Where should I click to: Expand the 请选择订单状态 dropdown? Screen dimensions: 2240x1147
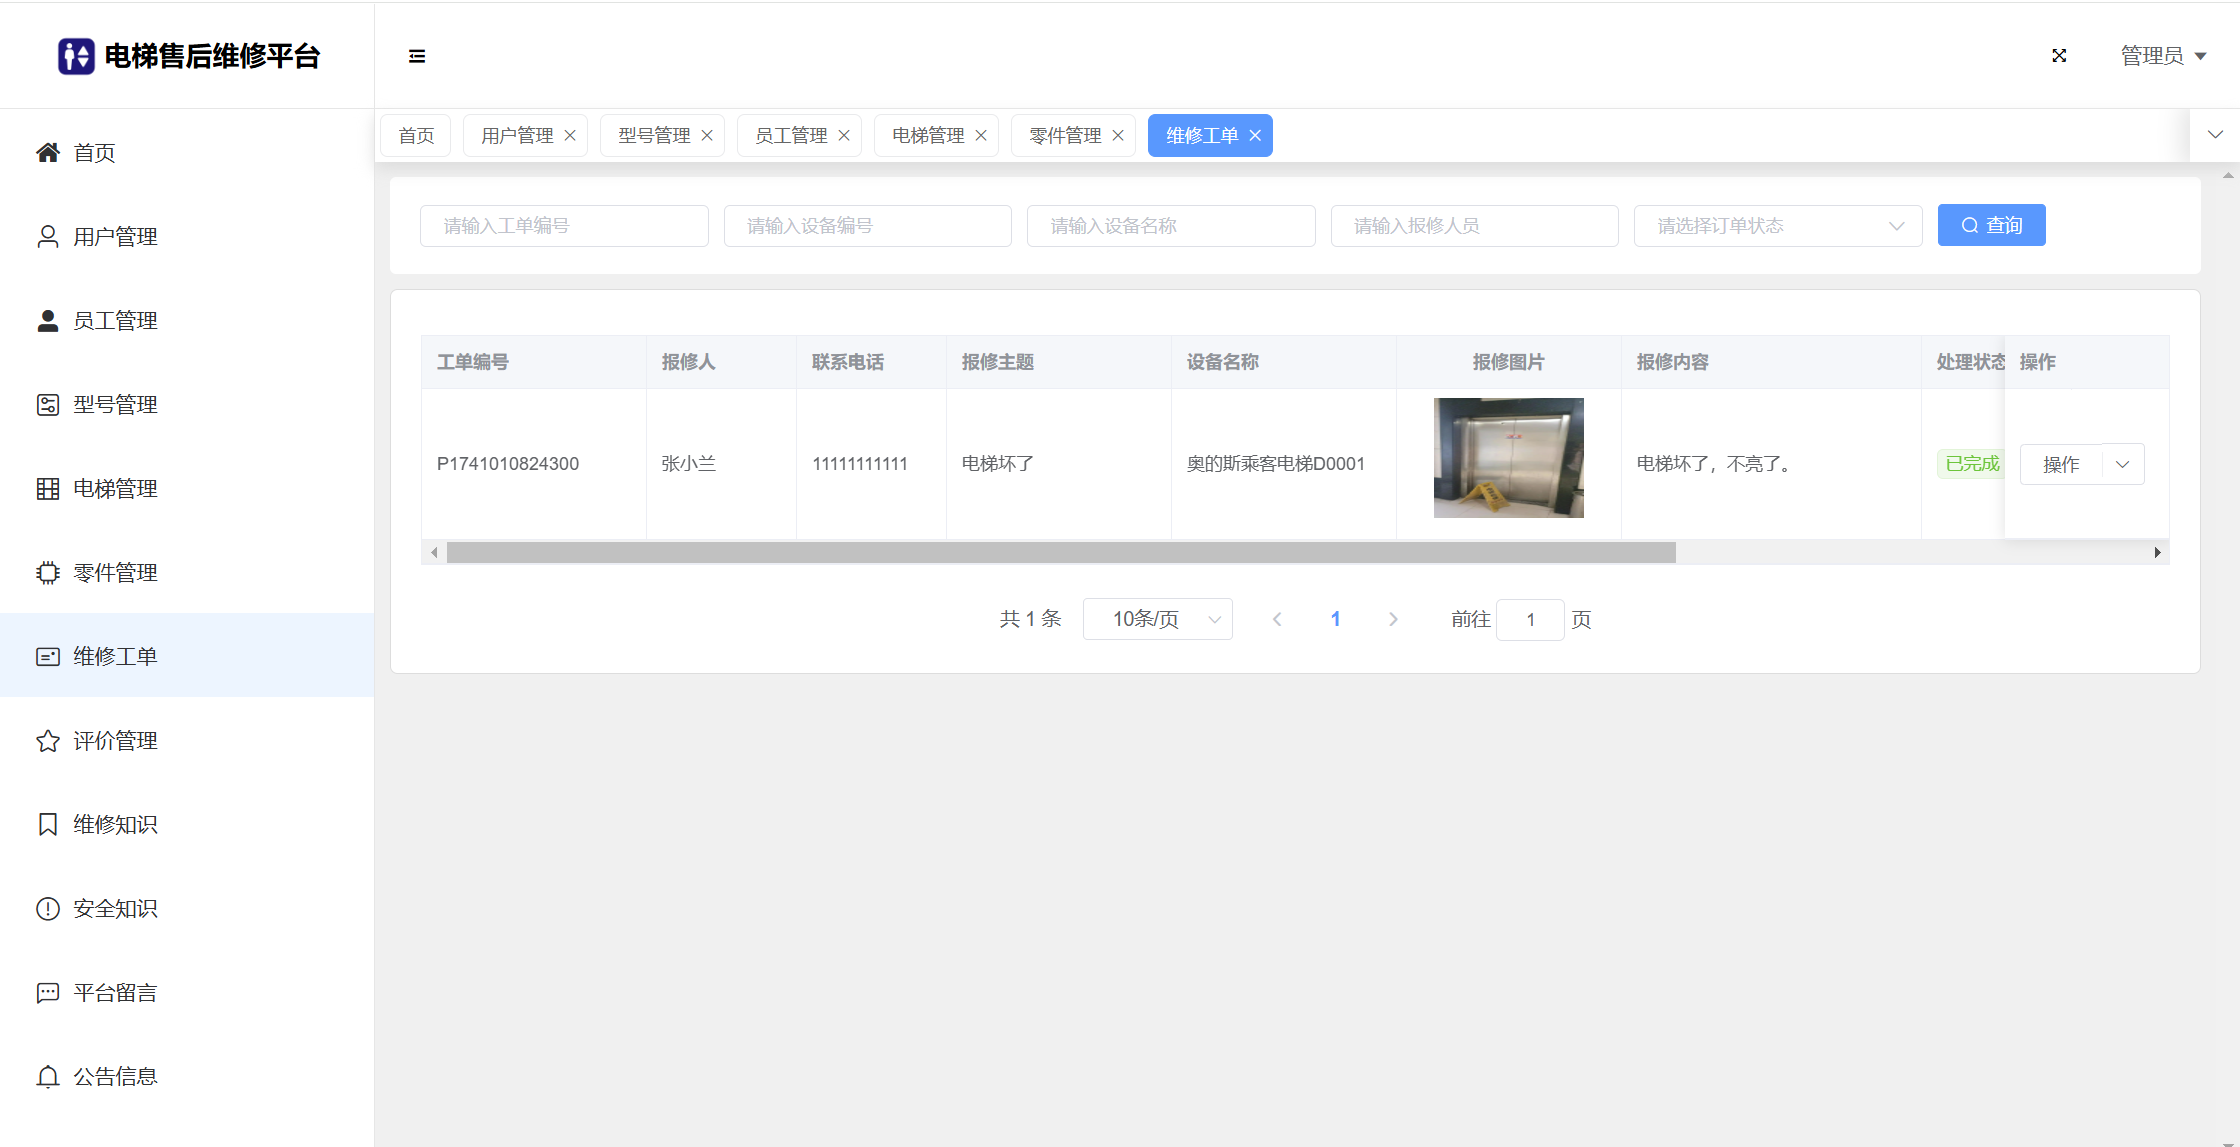point(1777,226)
